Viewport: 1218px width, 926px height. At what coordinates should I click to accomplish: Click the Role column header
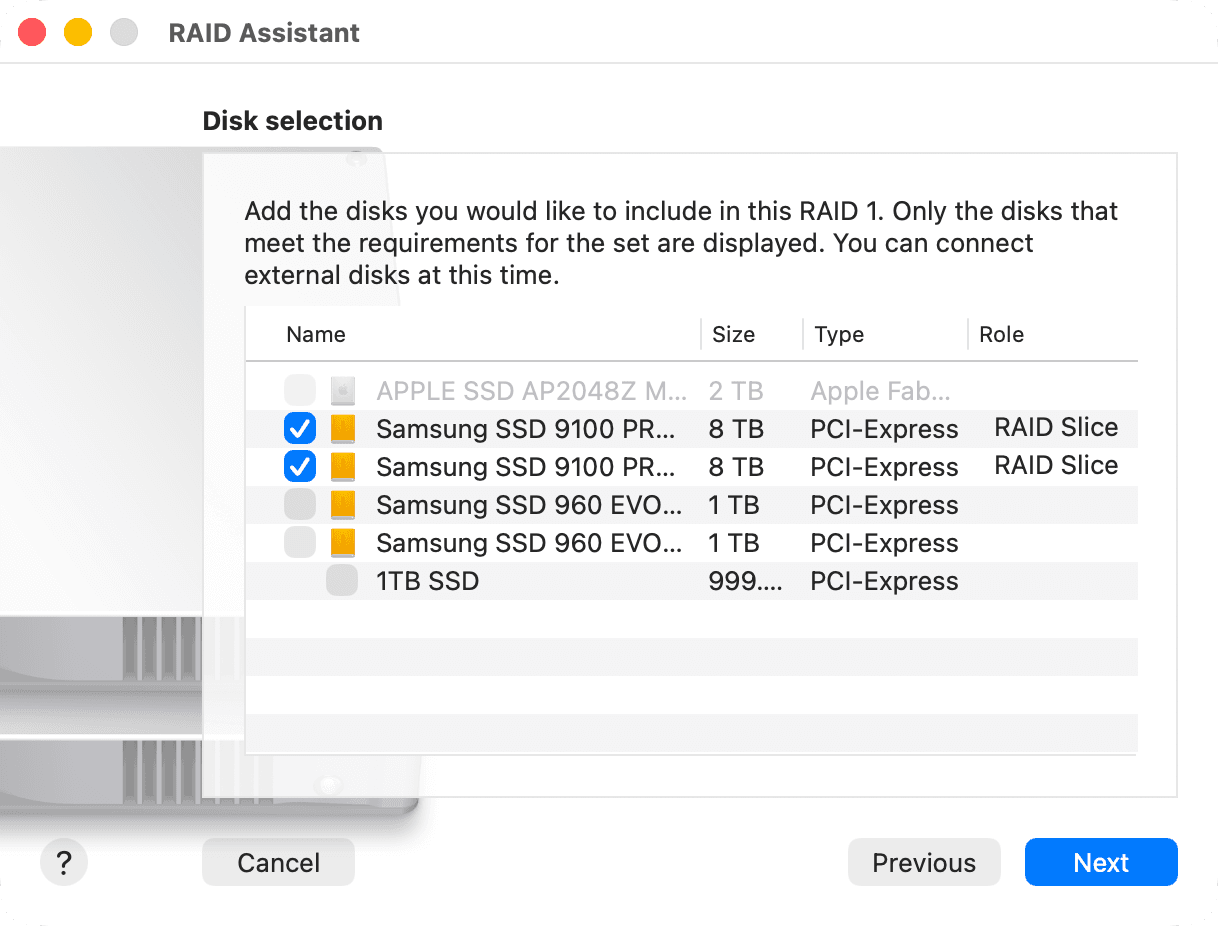pos(1001,334)
